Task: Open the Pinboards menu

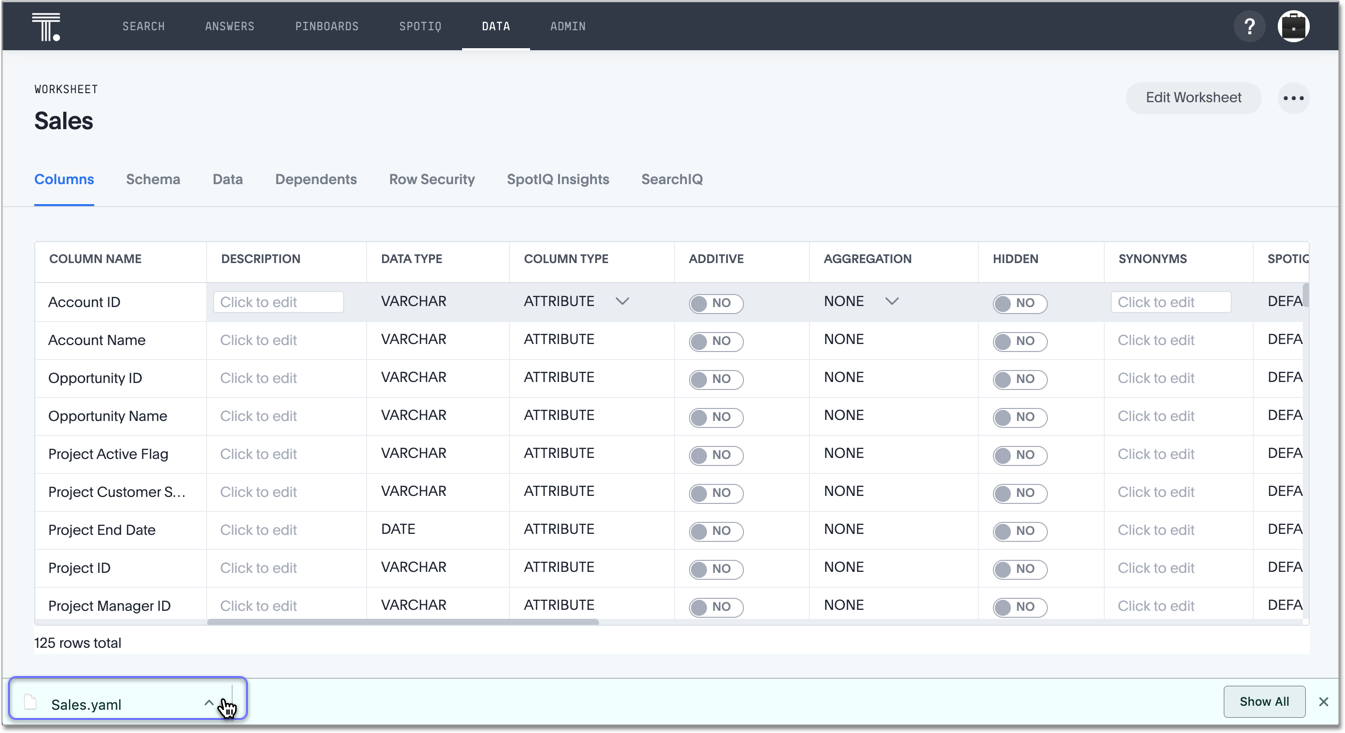Action: [x=327, y=26]
